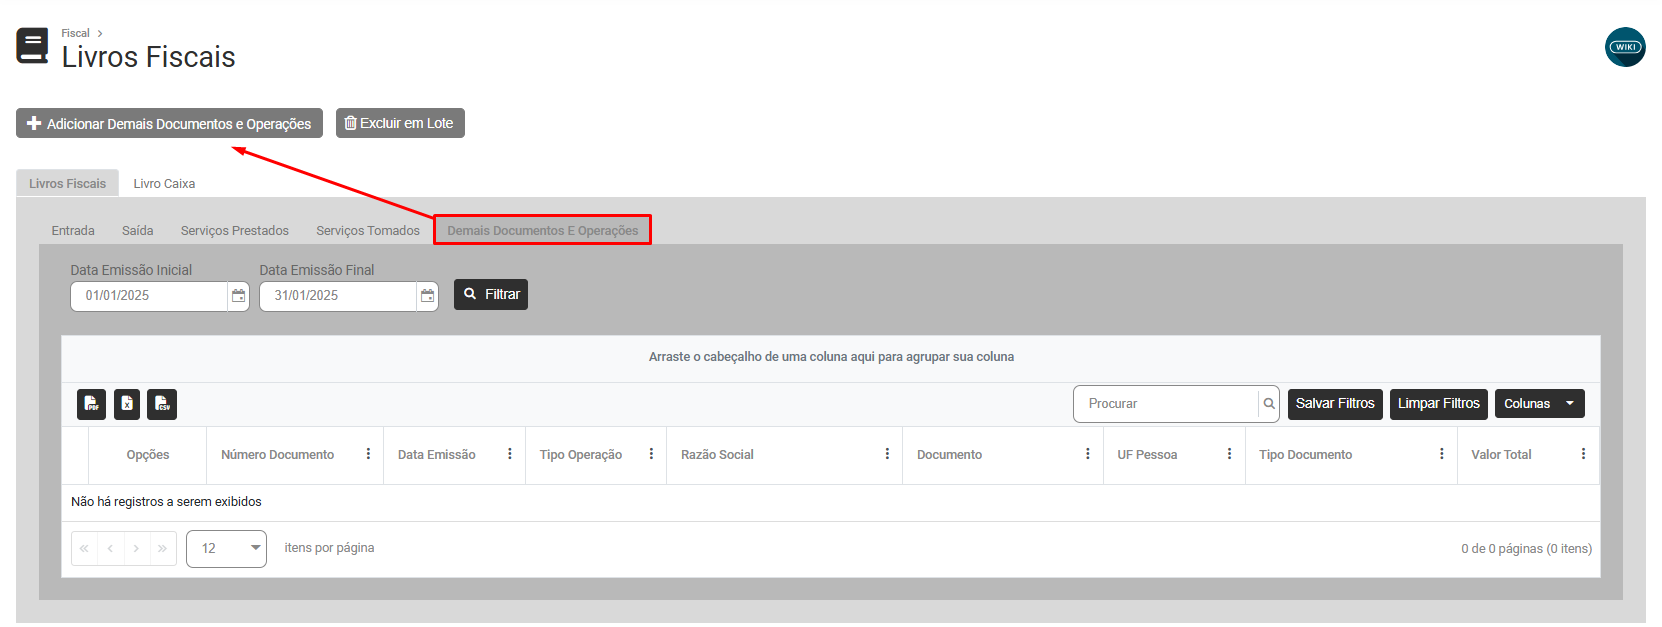The image size is (1662, 627).
Task: Open the WIKI help icon
Action: 1624,47
